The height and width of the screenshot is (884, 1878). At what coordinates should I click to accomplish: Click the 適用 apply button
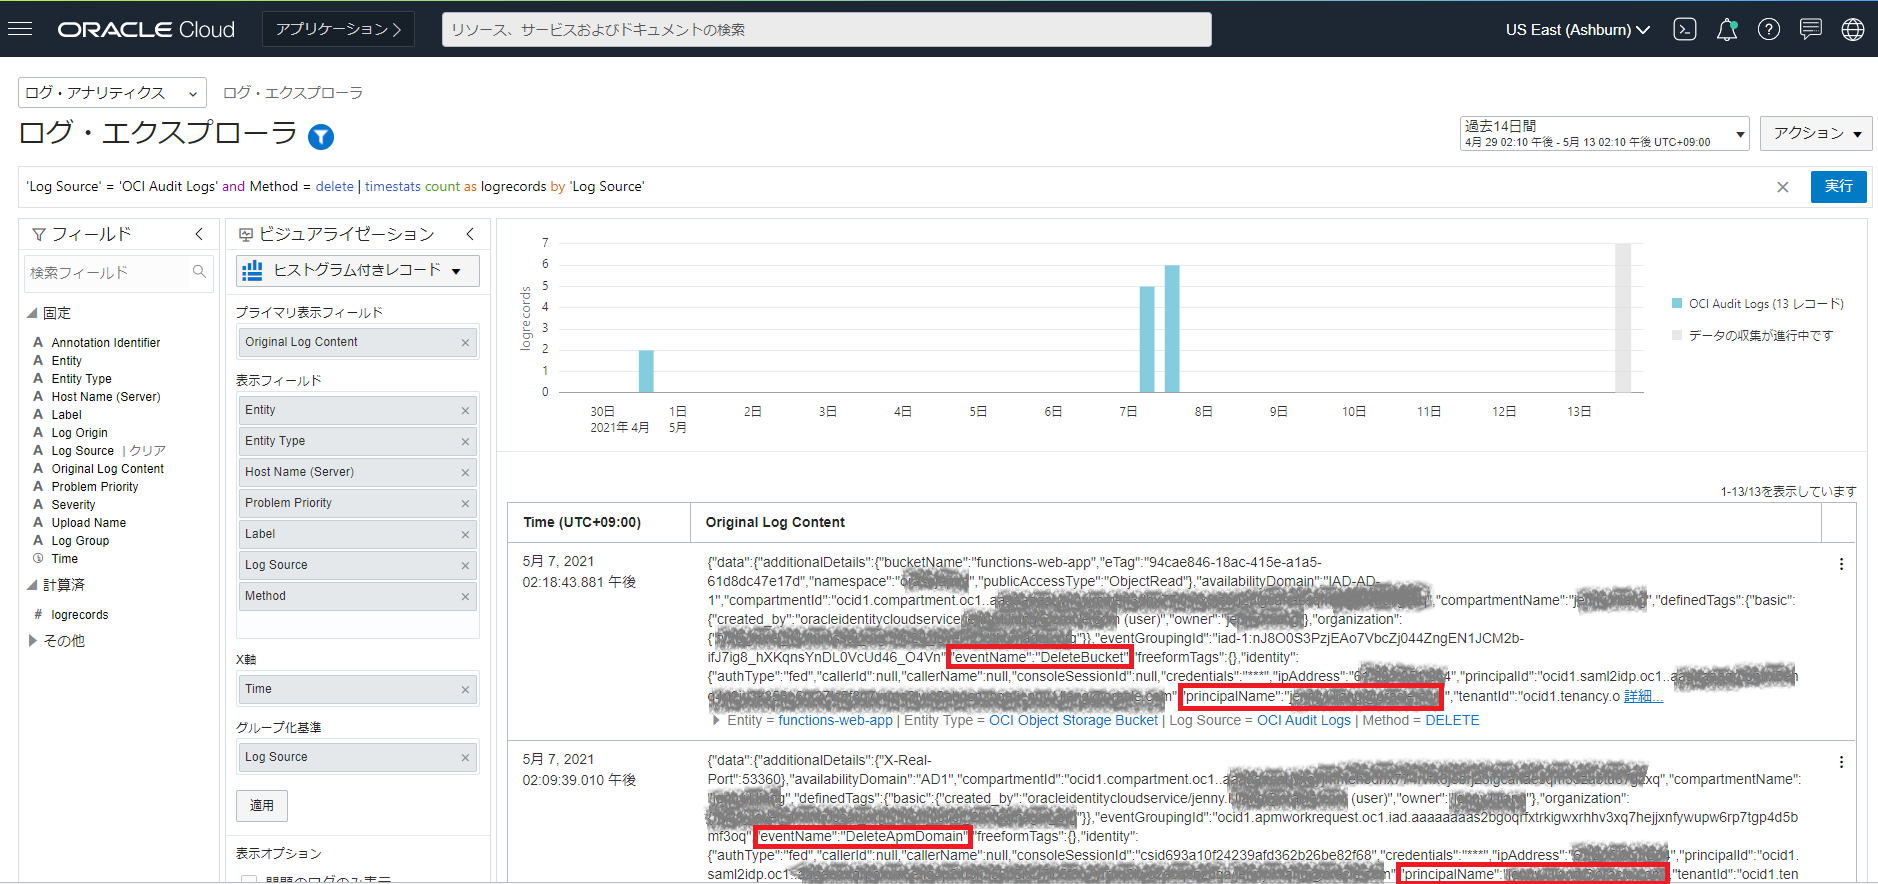pos(262,806)
